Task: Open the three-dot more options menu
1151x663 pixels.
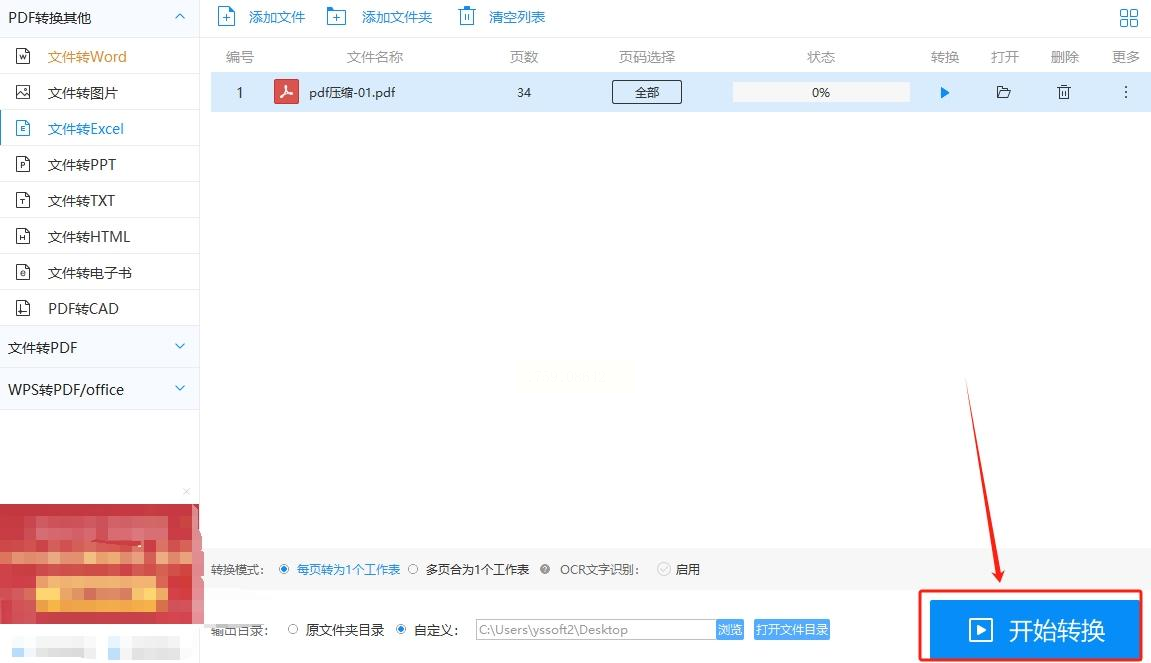Action: [x=1125, y=93]
